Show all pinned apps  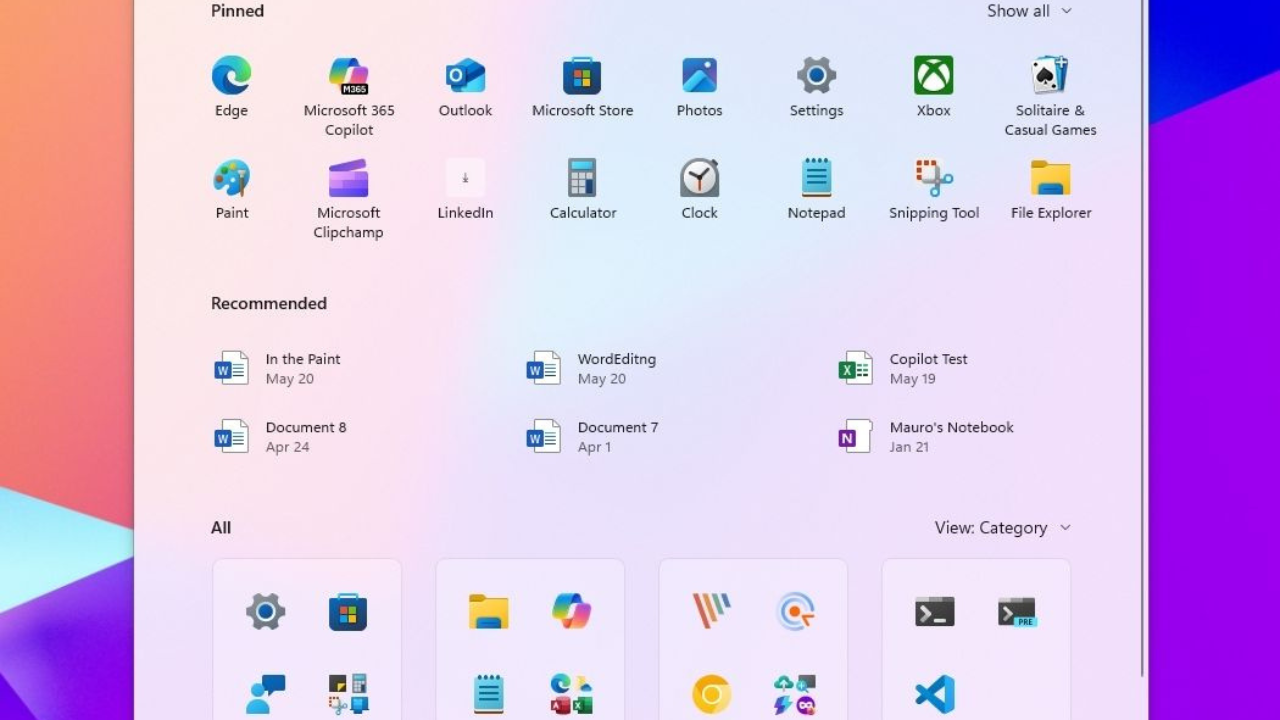pyautogui.click(x=1029, y=11)
